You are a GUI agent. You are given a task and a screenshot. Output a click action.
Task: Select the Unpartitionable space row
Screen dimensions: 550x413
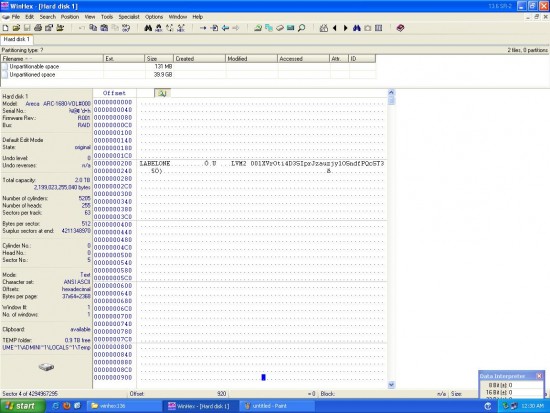point(188,66)
